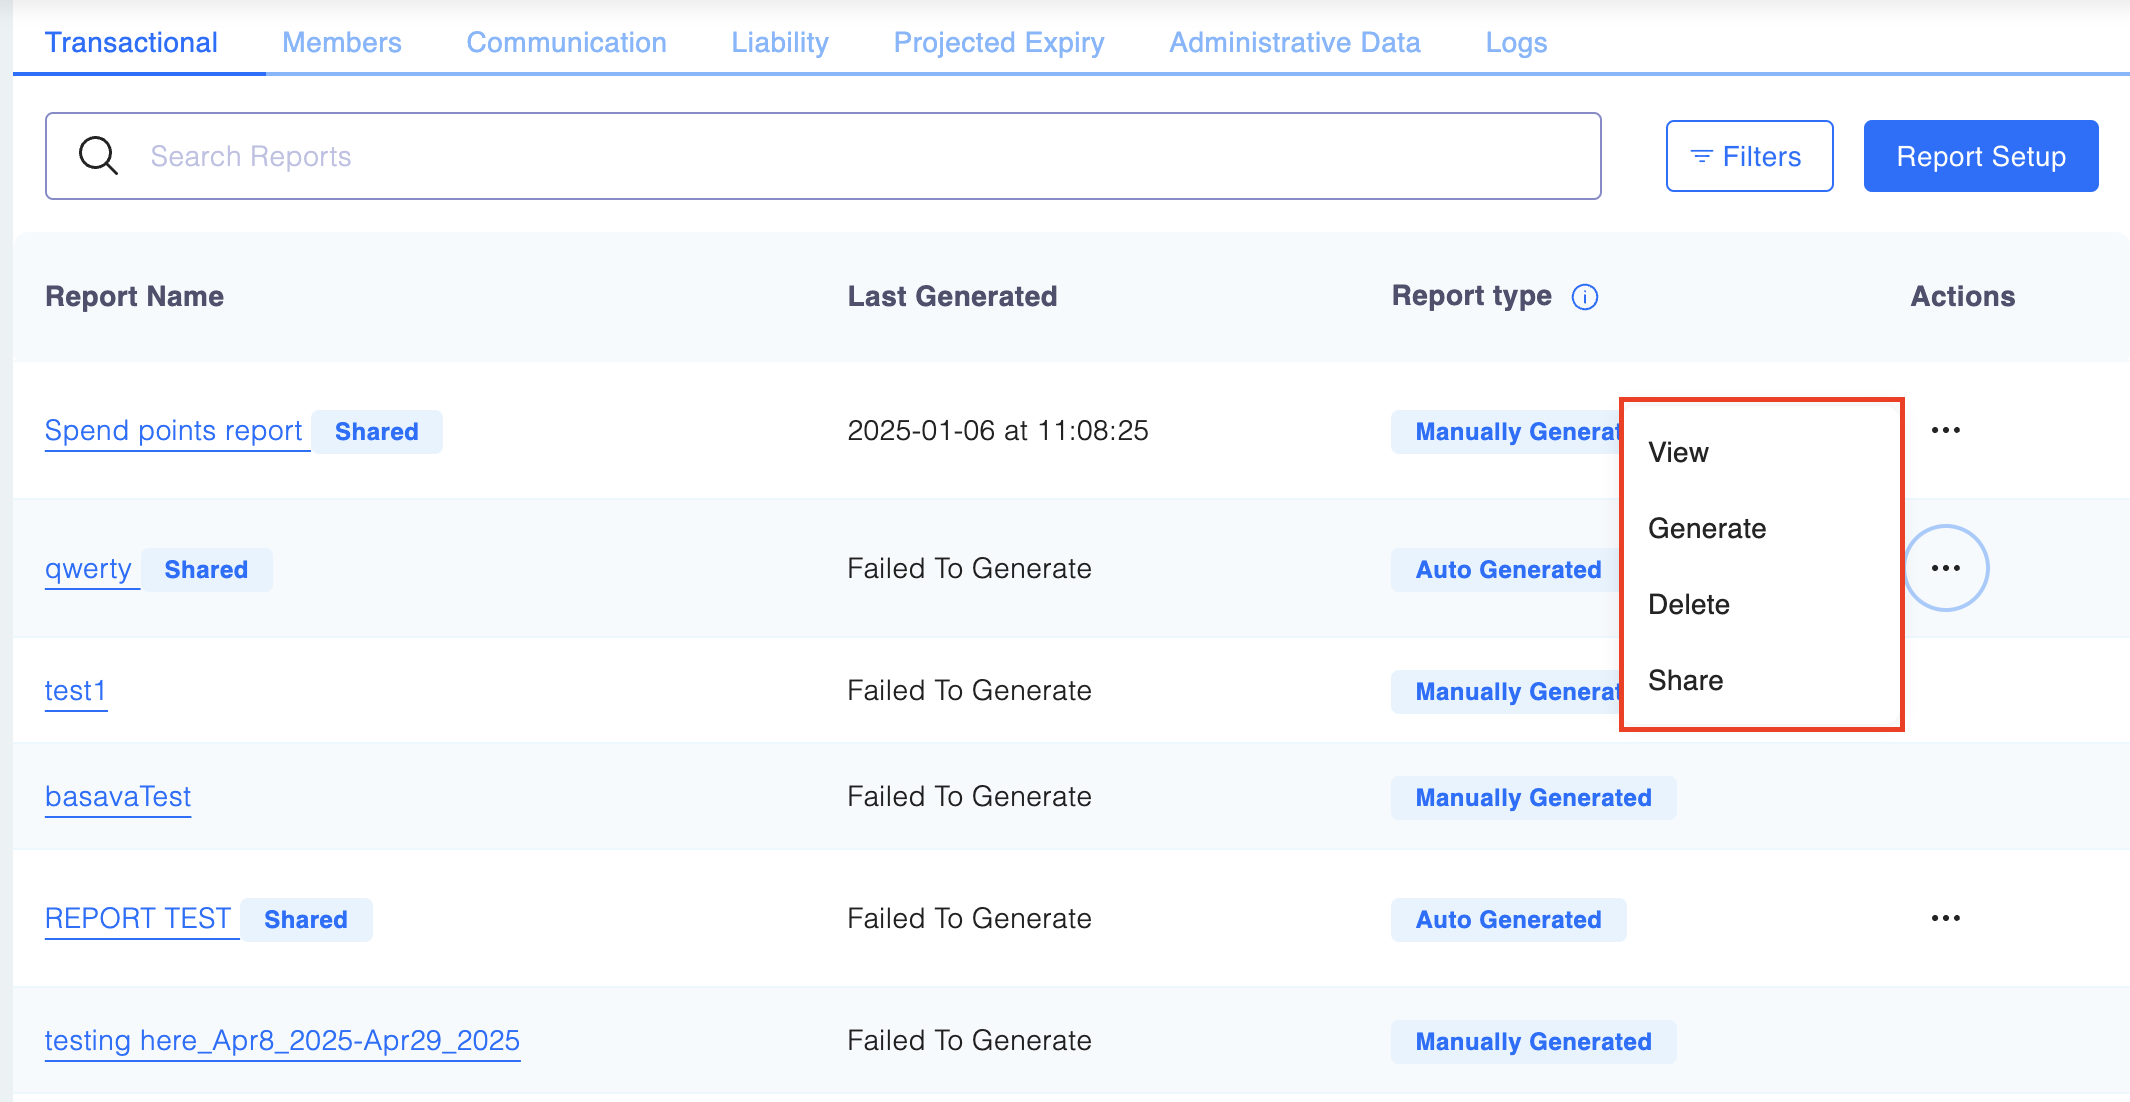This screenshot has height=1102, width=2130.
Task: Open the Spend points report link
Action: point(173,431)
